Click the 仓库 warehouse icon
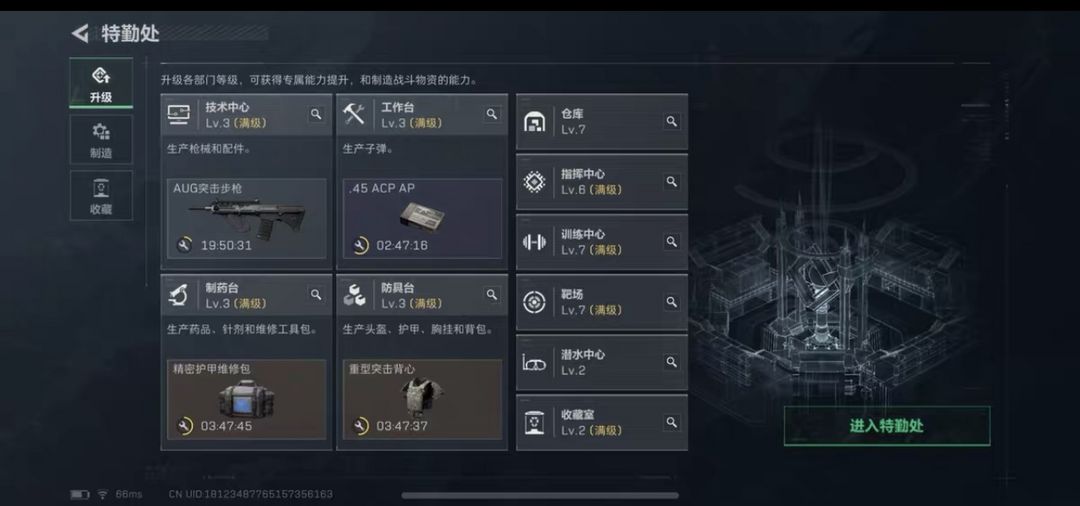This screenshot has width=1080, height=506. [534, 122]
